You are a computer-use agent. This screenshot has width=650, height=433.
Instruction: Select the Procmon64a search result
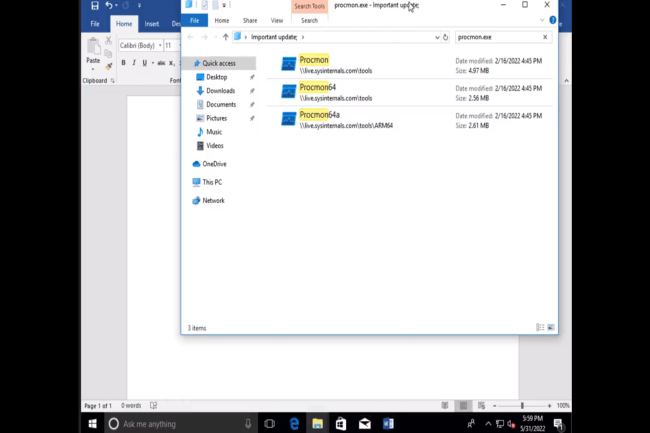click(411, 120)
